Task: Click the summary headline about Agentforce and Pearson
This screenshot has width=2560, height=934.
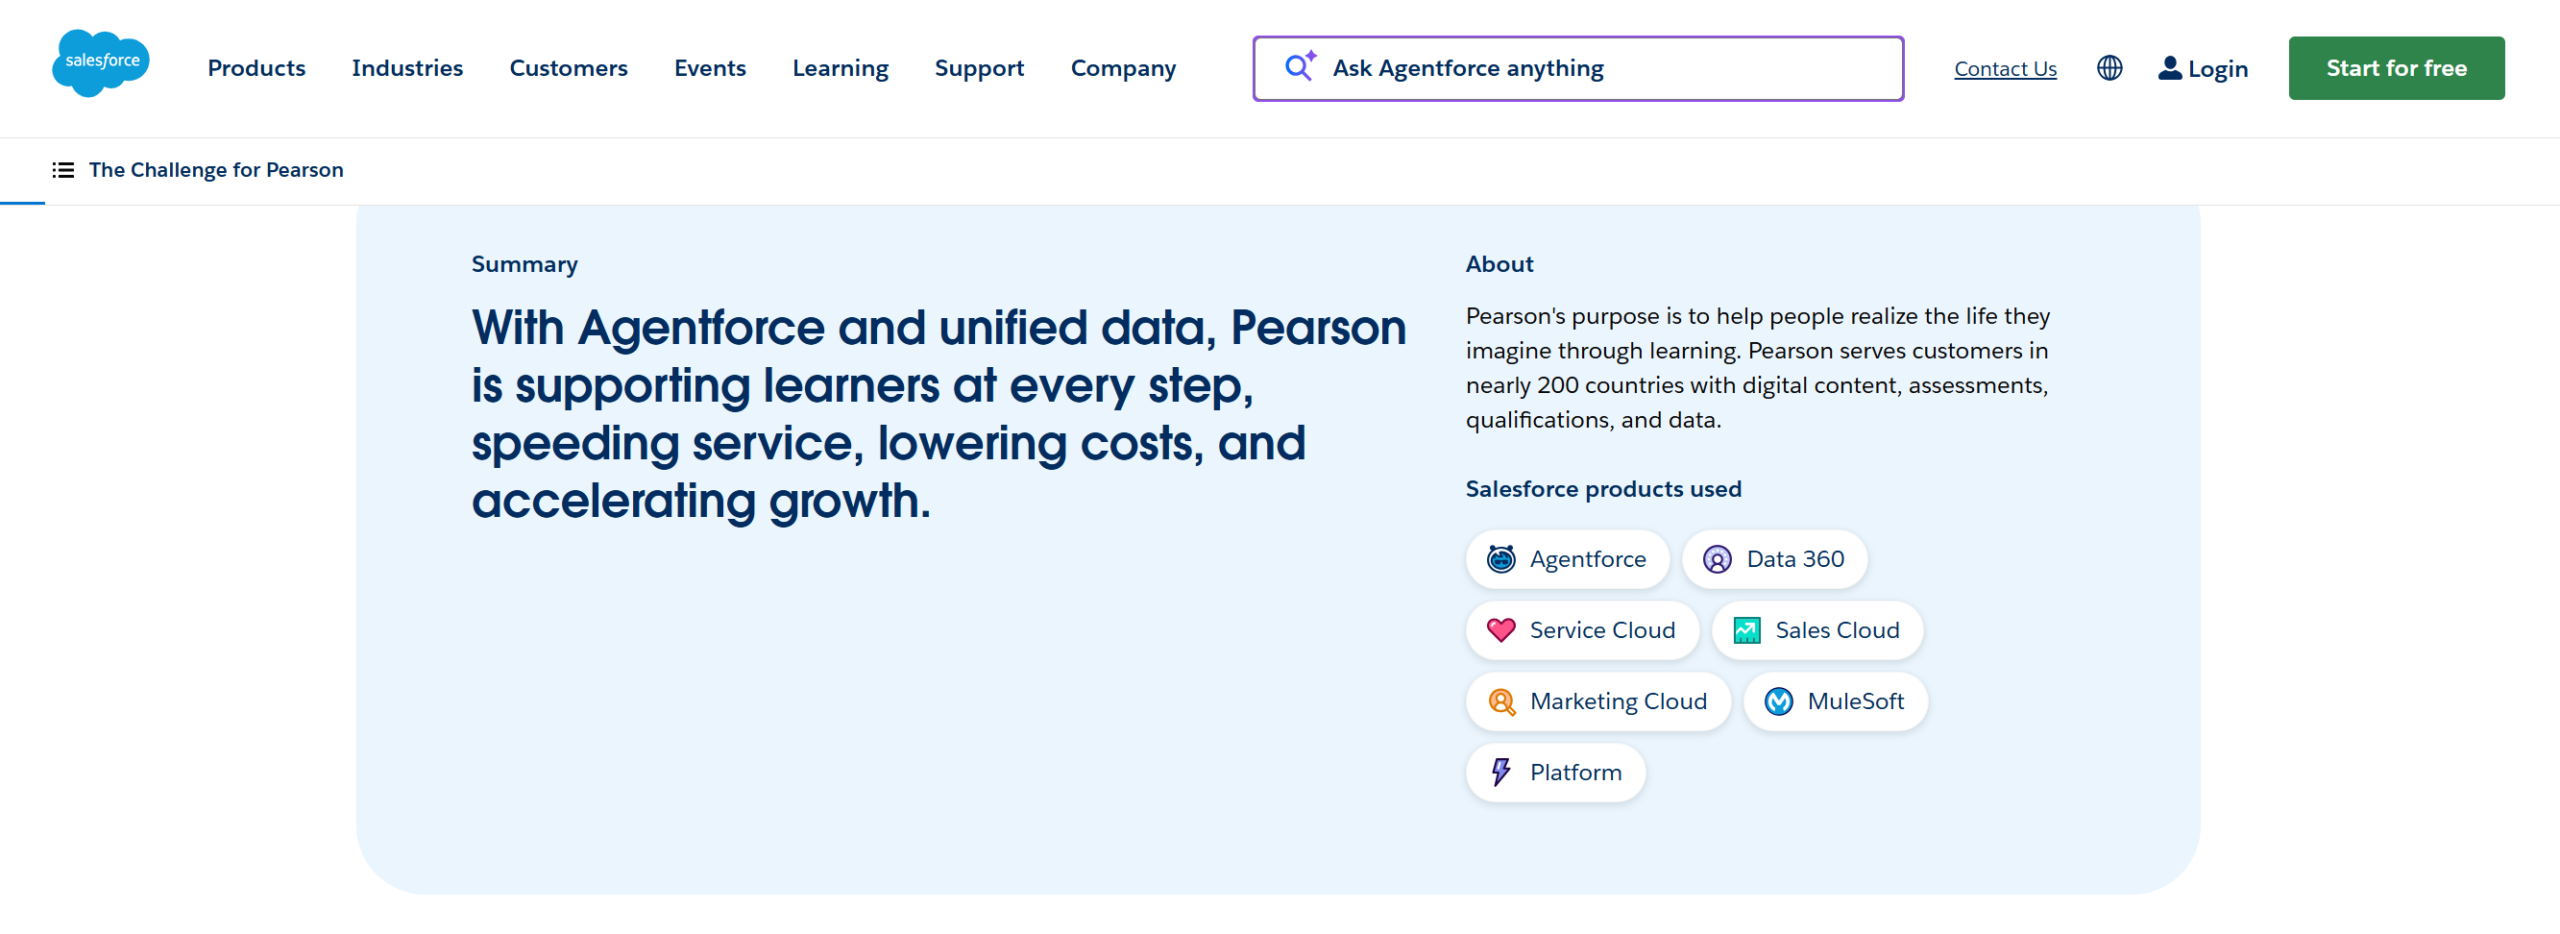Action: tap(939, 414)
